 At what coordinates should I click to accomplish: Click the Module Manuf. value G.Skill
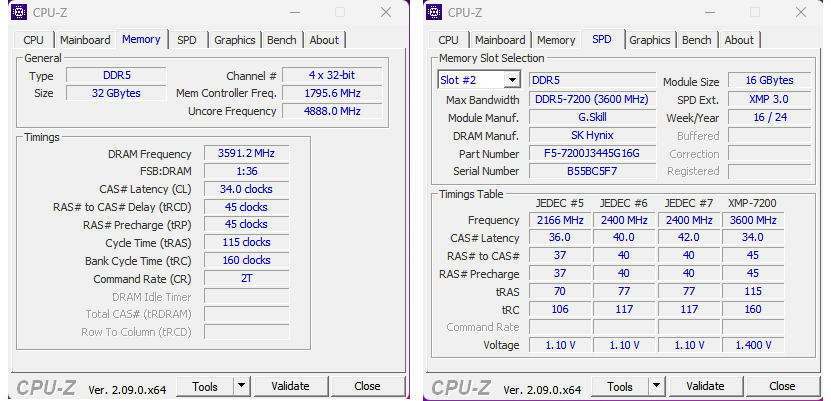click(x=592, y=117)
